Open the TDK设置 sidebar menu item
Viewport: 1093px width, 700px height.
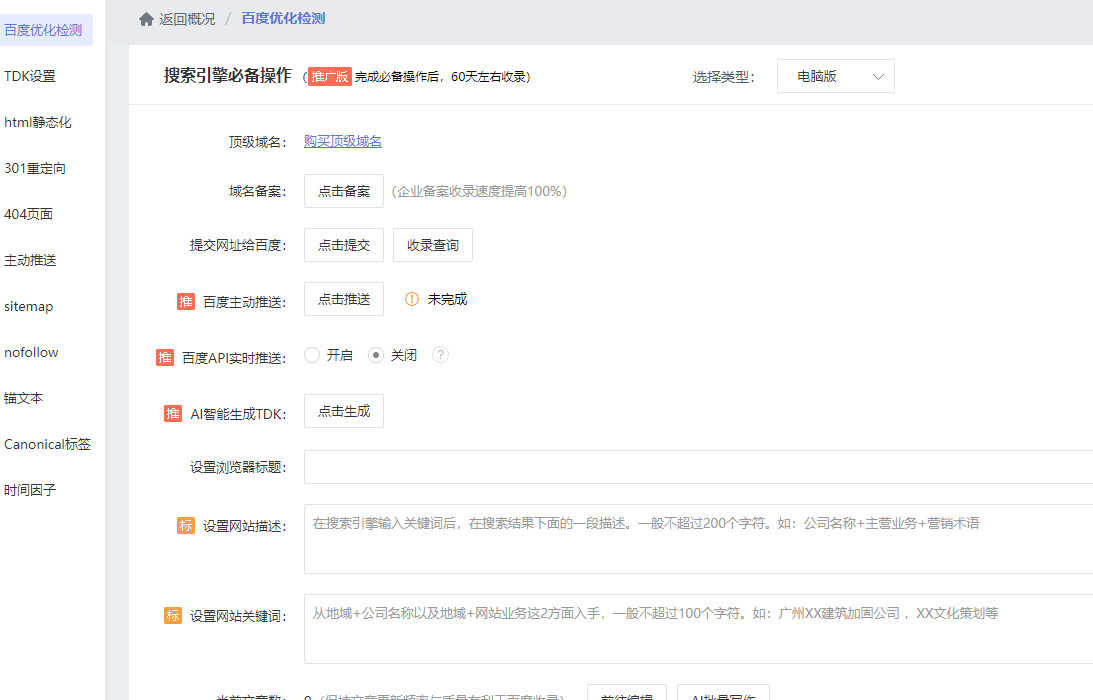(x=30, y=76)
